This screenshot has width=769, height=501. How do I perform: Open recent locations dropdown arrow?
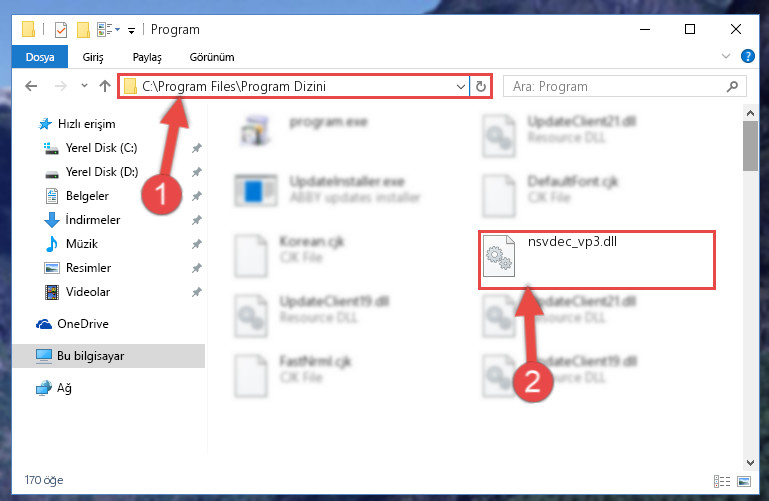(84, 86)
